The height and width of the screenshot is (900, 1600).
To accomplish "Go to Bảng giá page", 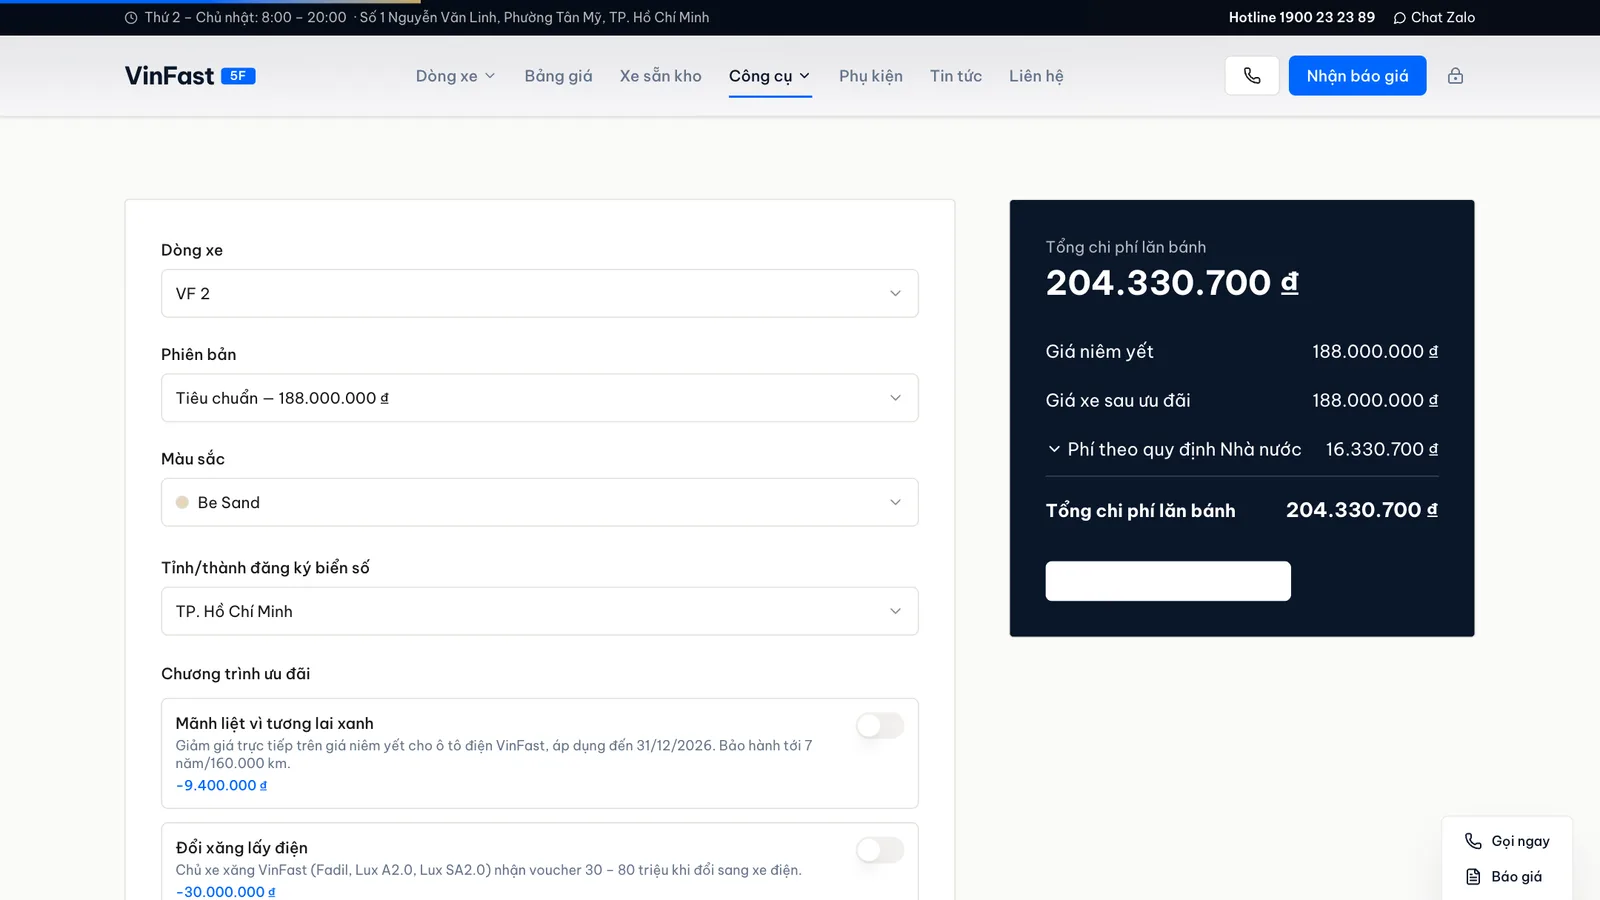I will coord(558,76).
